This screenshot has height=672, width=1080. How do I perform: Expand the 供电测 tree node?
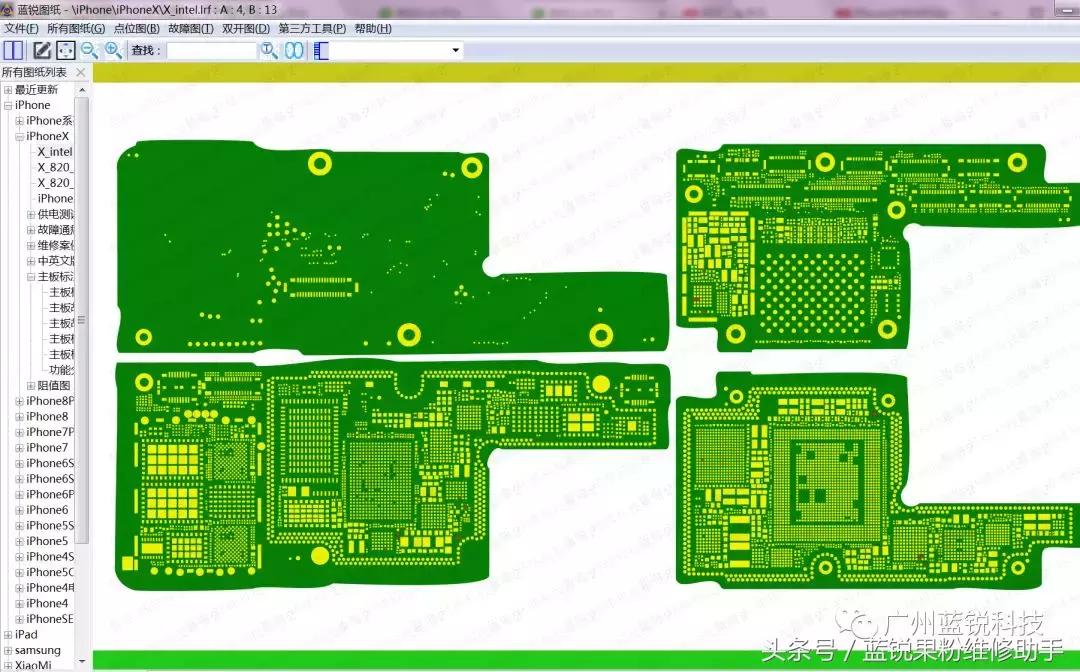point(31,214)
